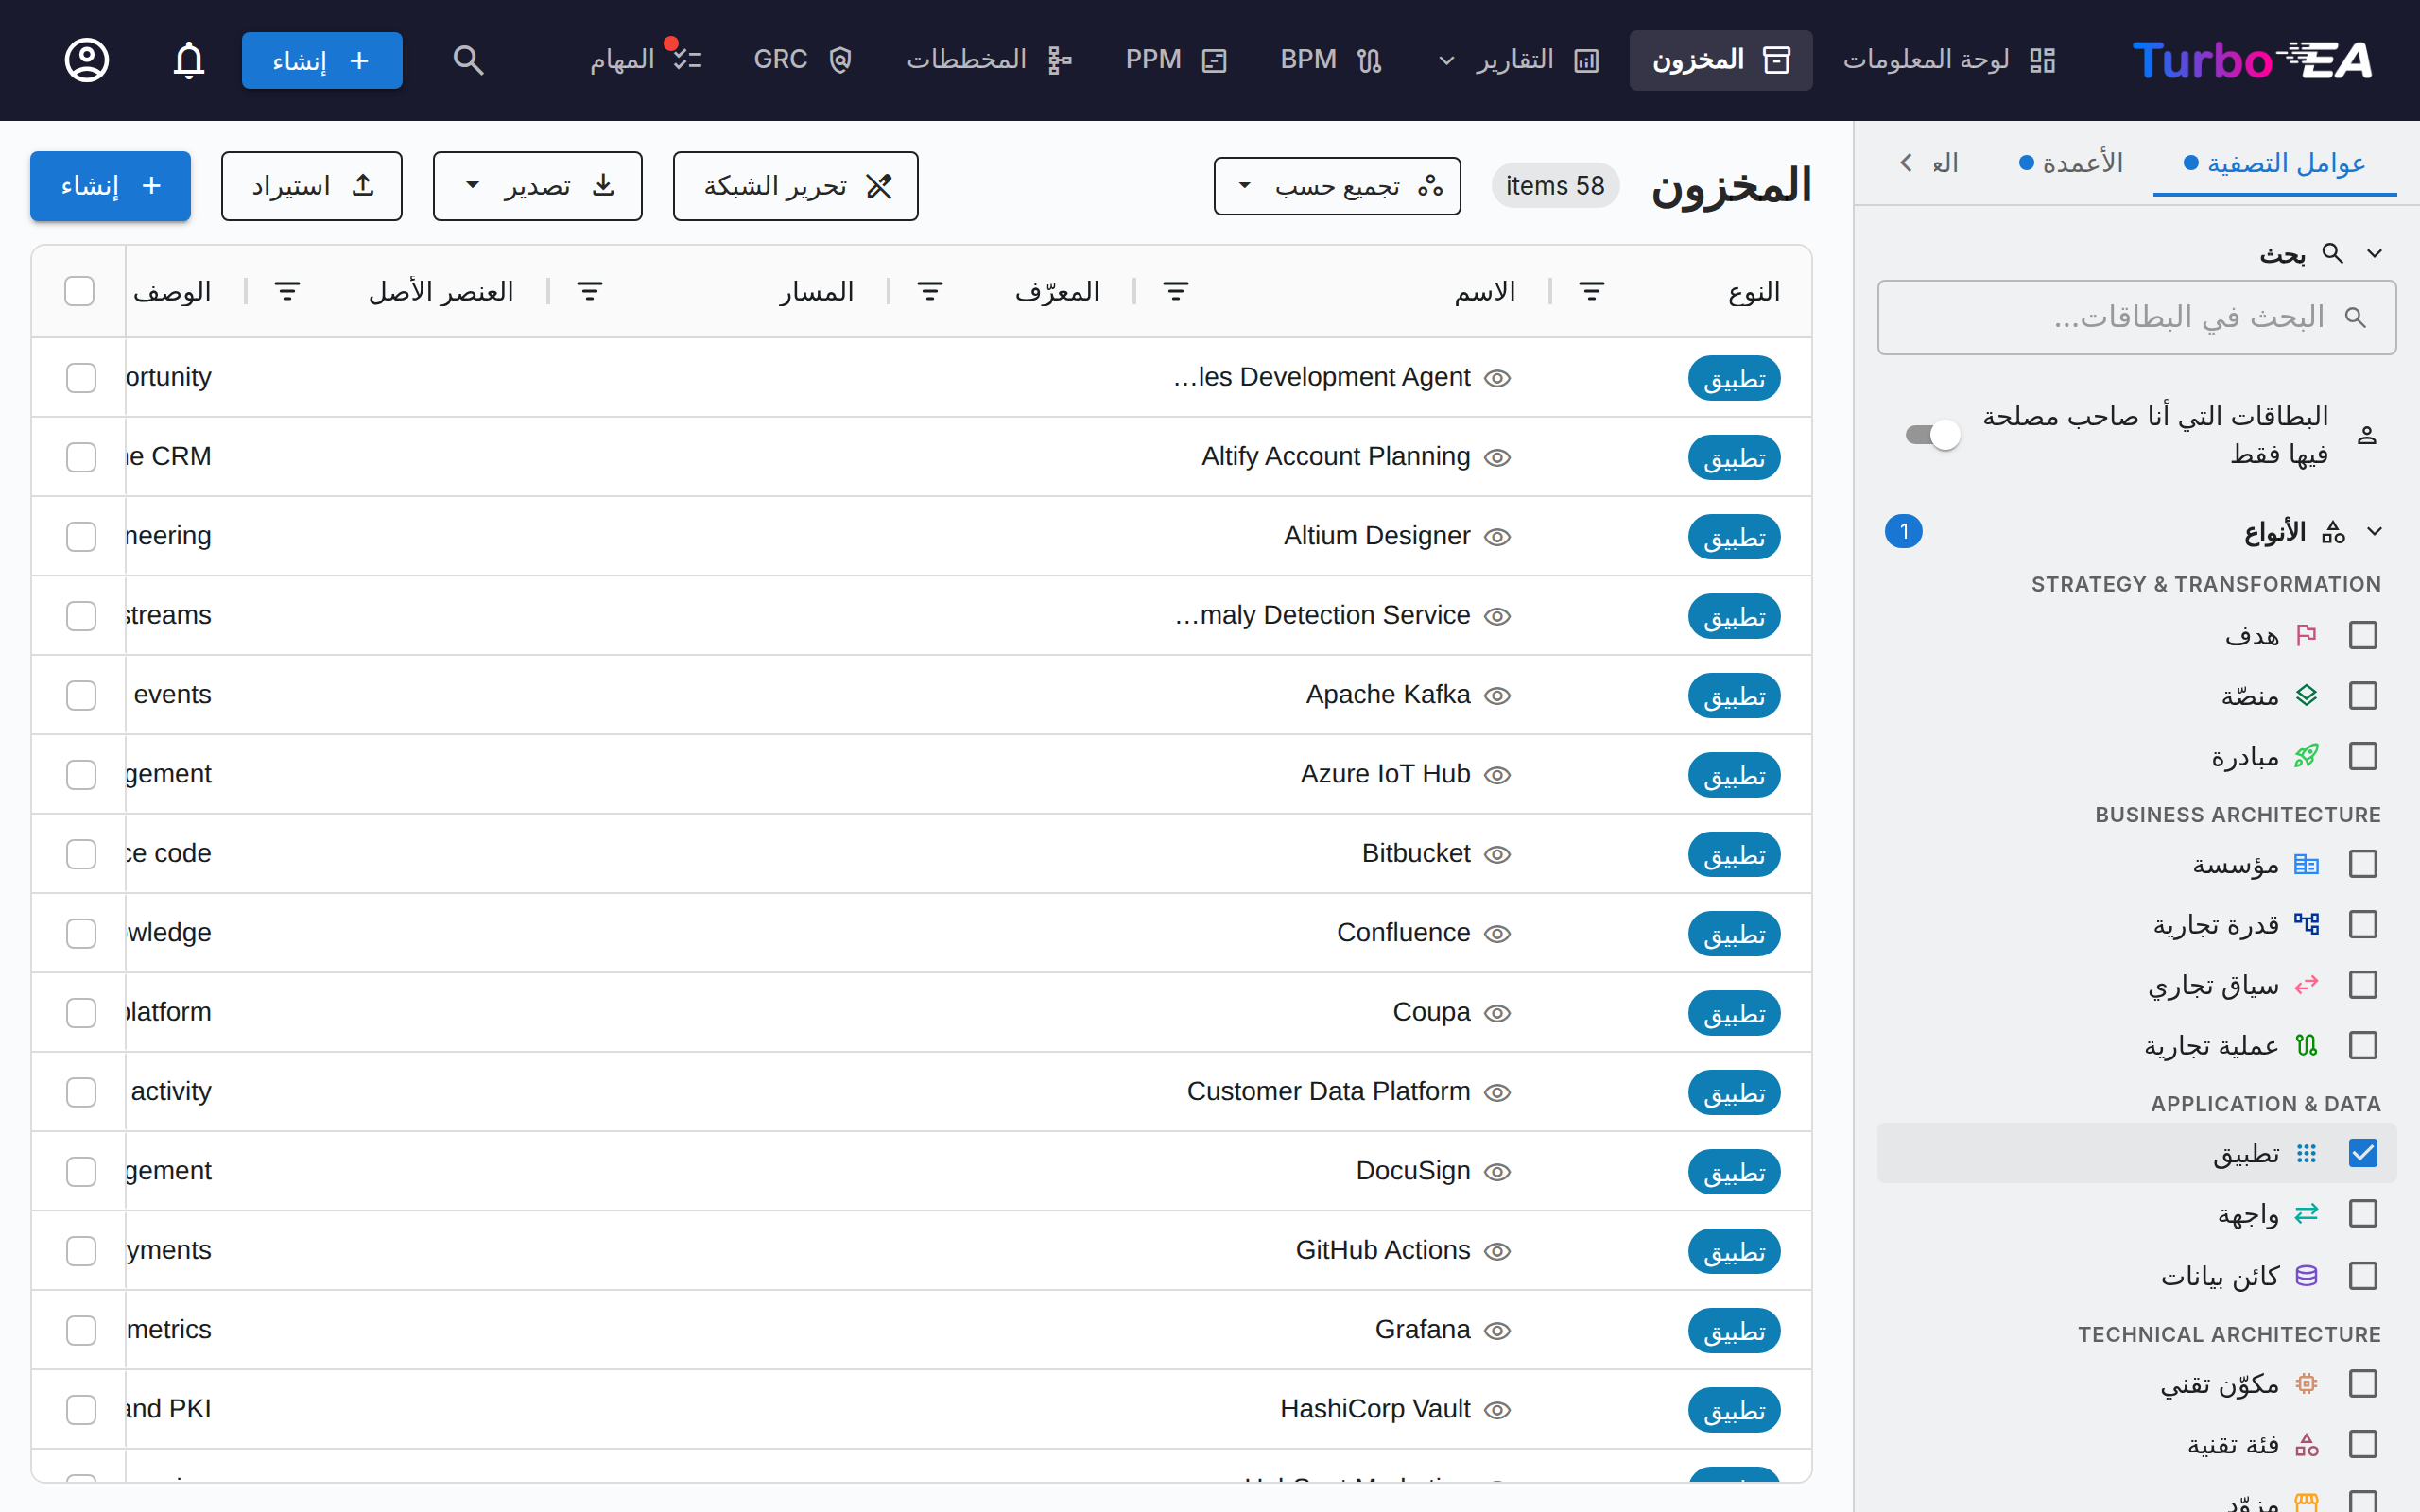
Task: Click the الأنواع count badge showing 1
Action: [1904, 531]
